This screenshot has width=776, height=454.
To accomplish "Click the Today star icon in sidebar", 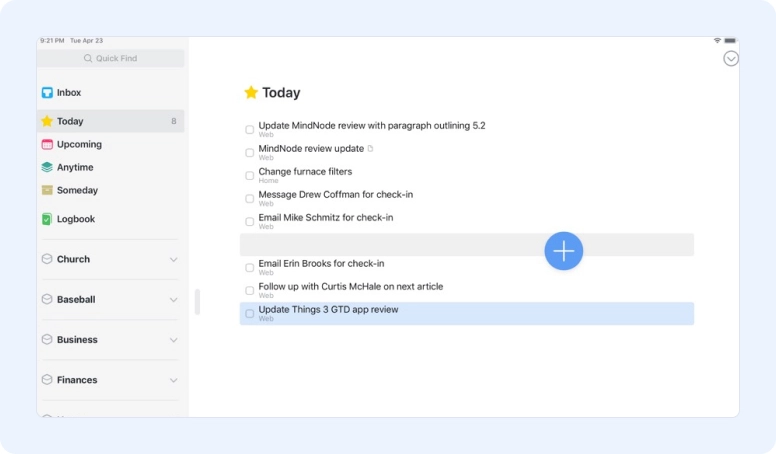I will coord(47,121).
